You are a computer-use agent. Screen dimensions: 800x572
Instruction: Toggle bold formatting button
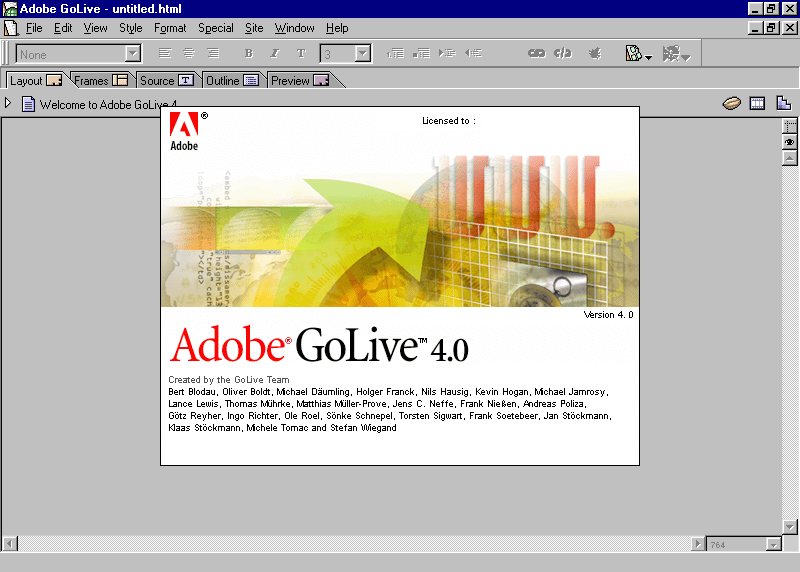click(x=249, y=53)
